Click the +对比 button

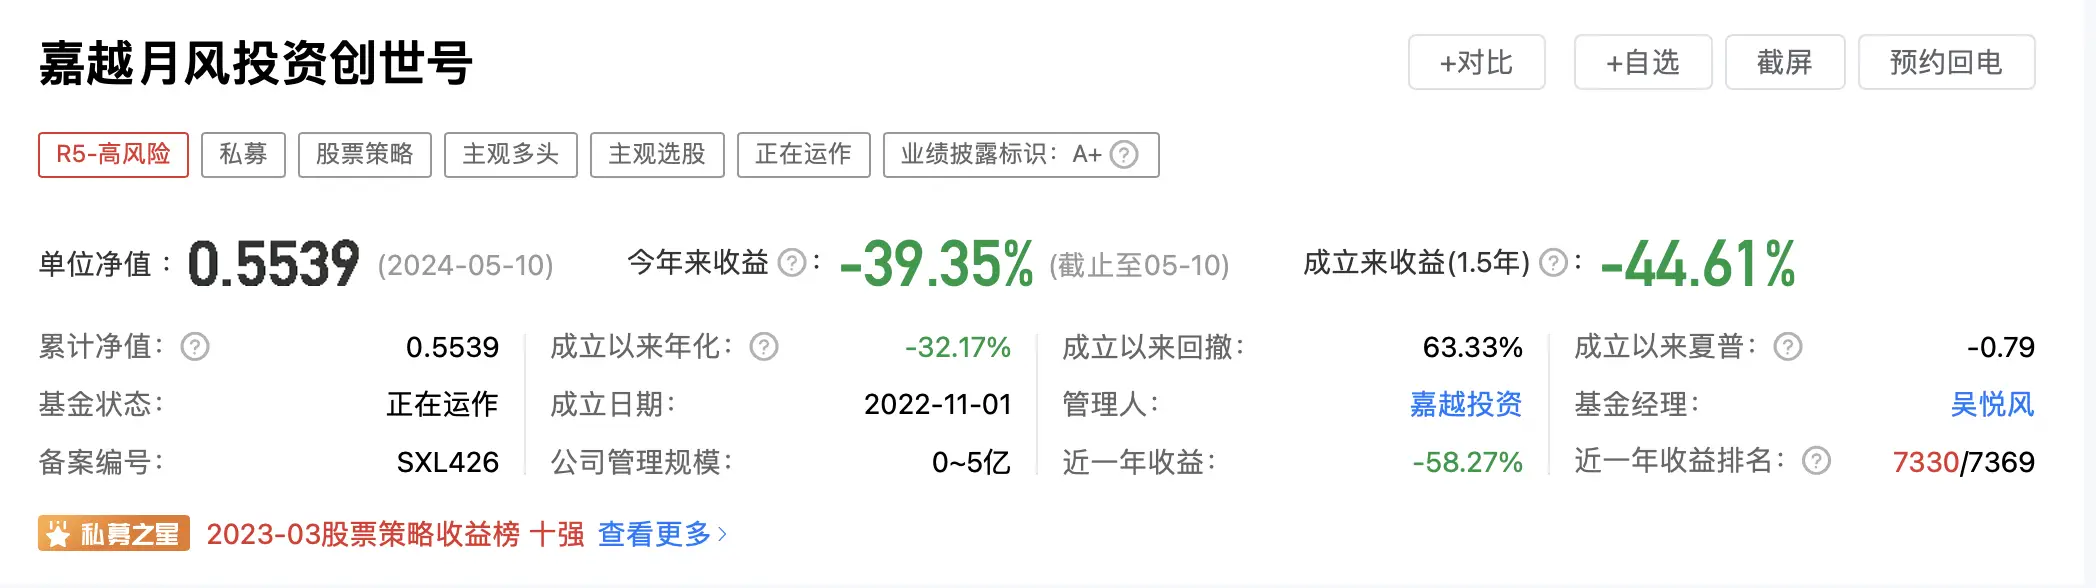pos(1477,62)
